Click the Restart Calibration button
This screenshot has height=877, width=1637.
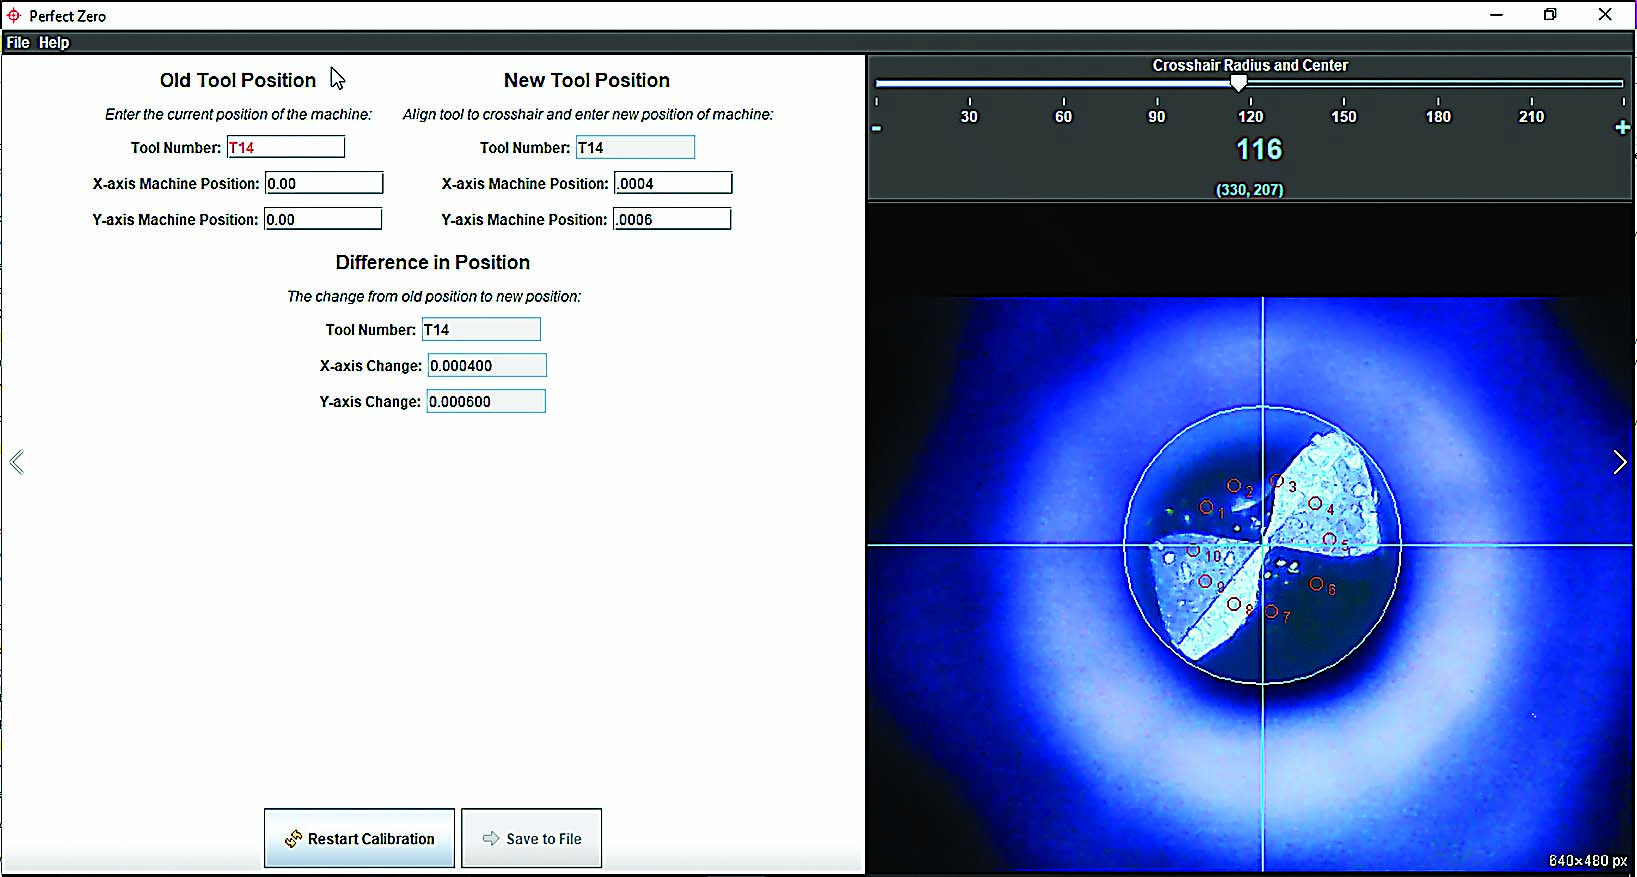coord(359,838)
